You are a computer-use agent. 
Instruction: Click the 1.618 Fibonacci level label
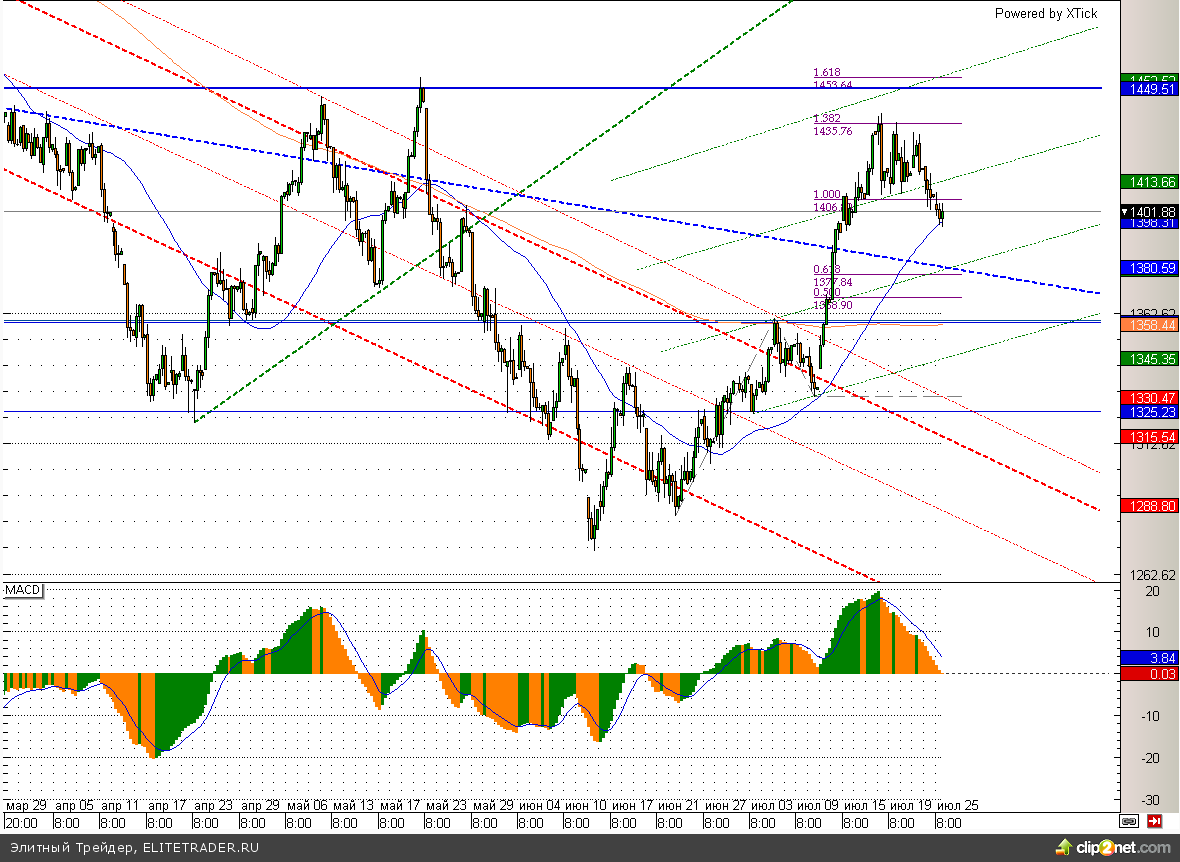click(827, 72)
